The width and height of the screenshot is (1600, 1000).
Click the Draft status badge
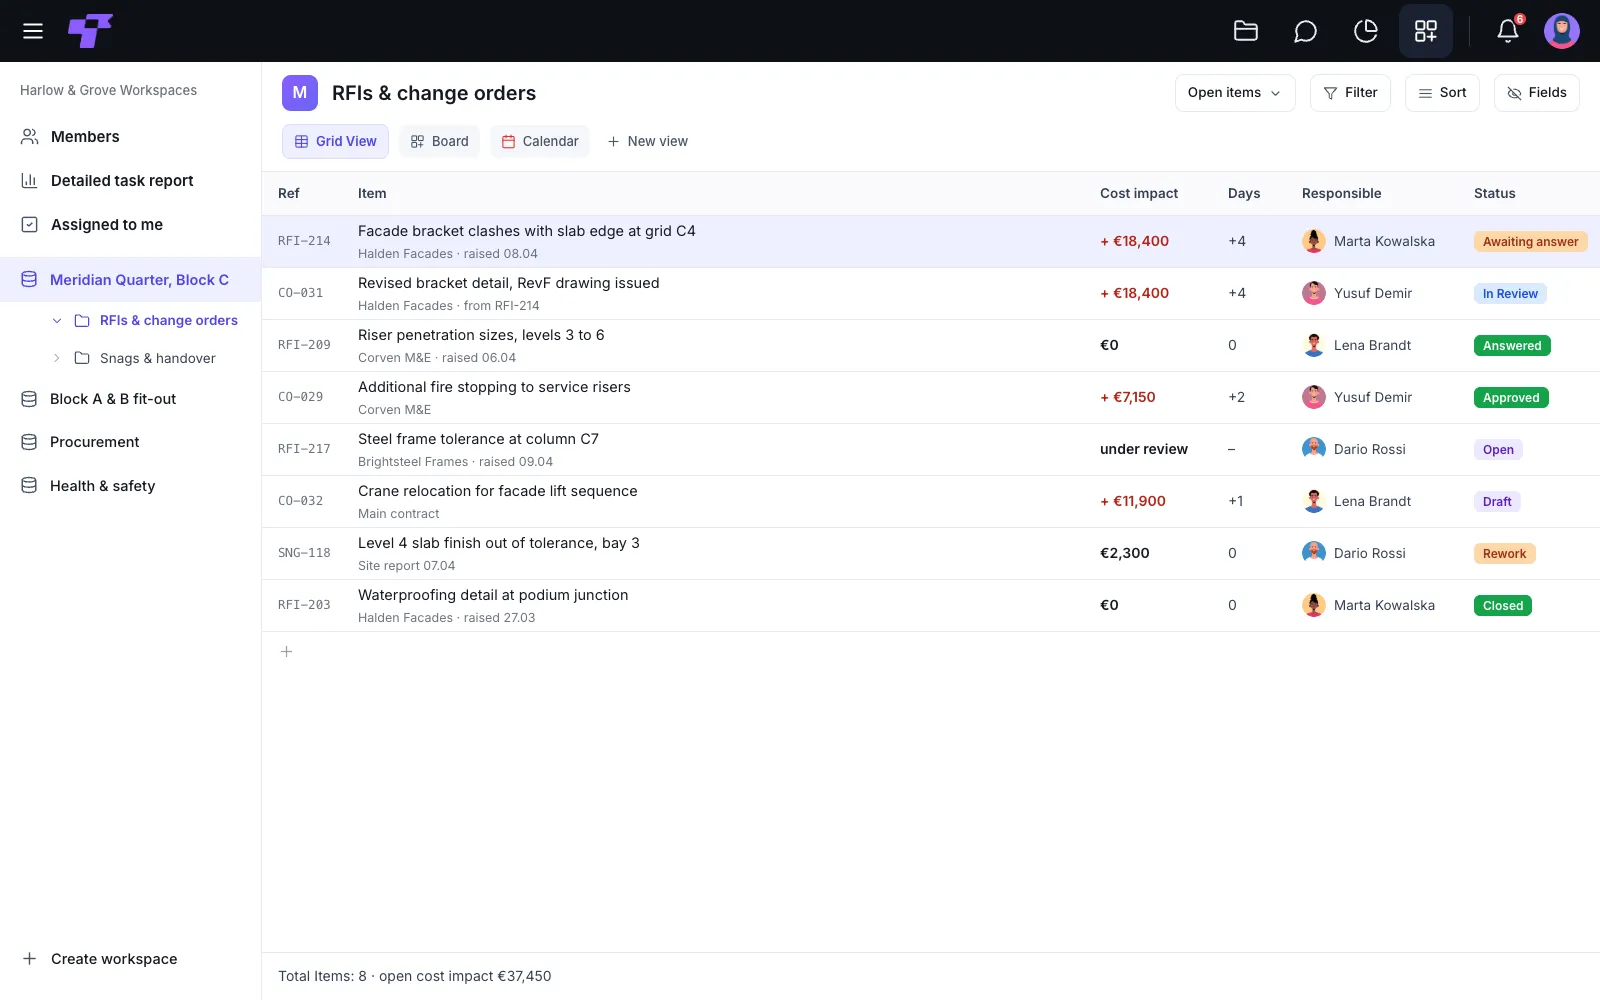pos(1497,502)
